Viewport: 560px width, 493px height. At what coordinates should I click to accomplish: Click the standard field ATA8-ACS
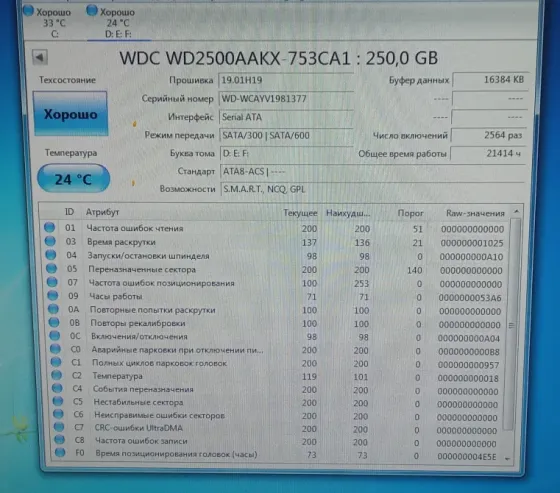(373, 172)
